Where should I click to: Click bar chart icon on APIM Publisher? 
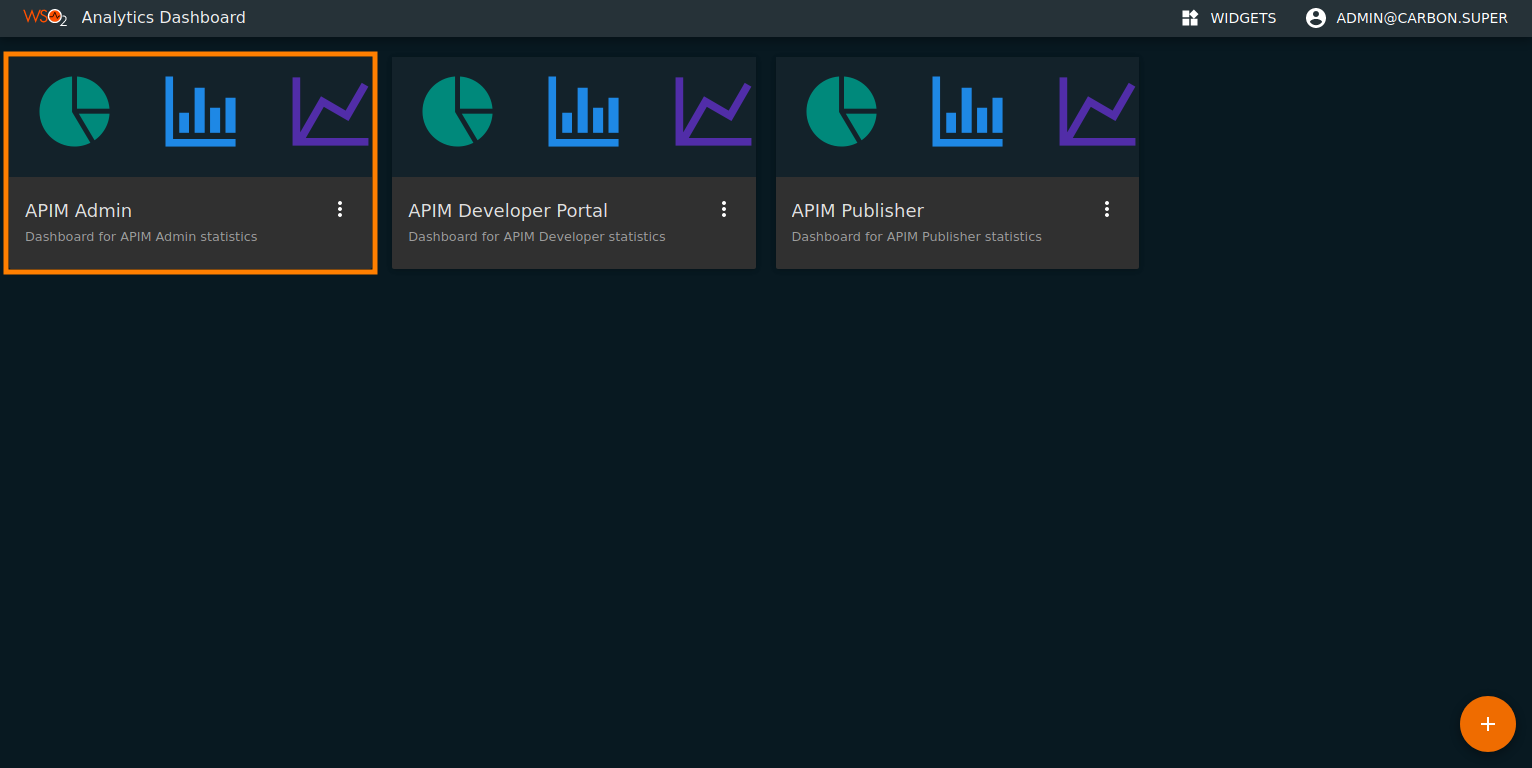[x=967, y=111]
